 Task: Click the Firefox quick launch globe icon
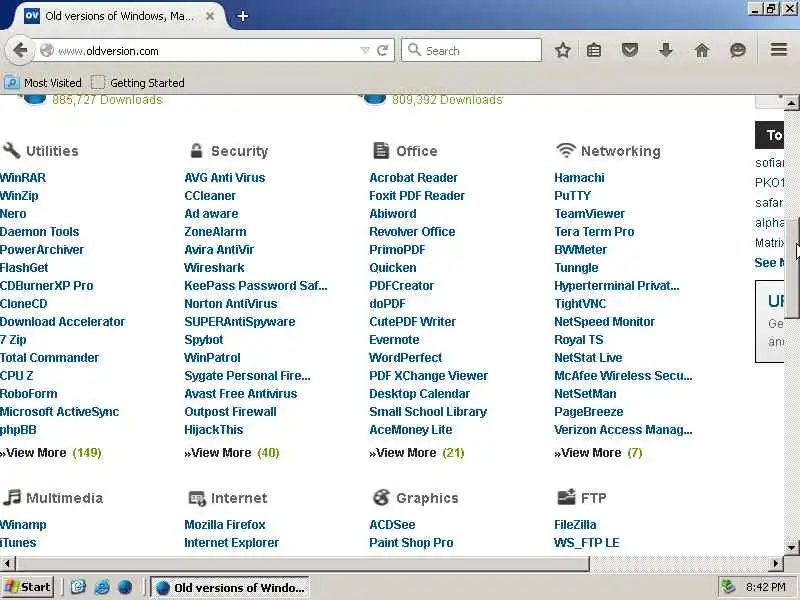tap(126, 587)
